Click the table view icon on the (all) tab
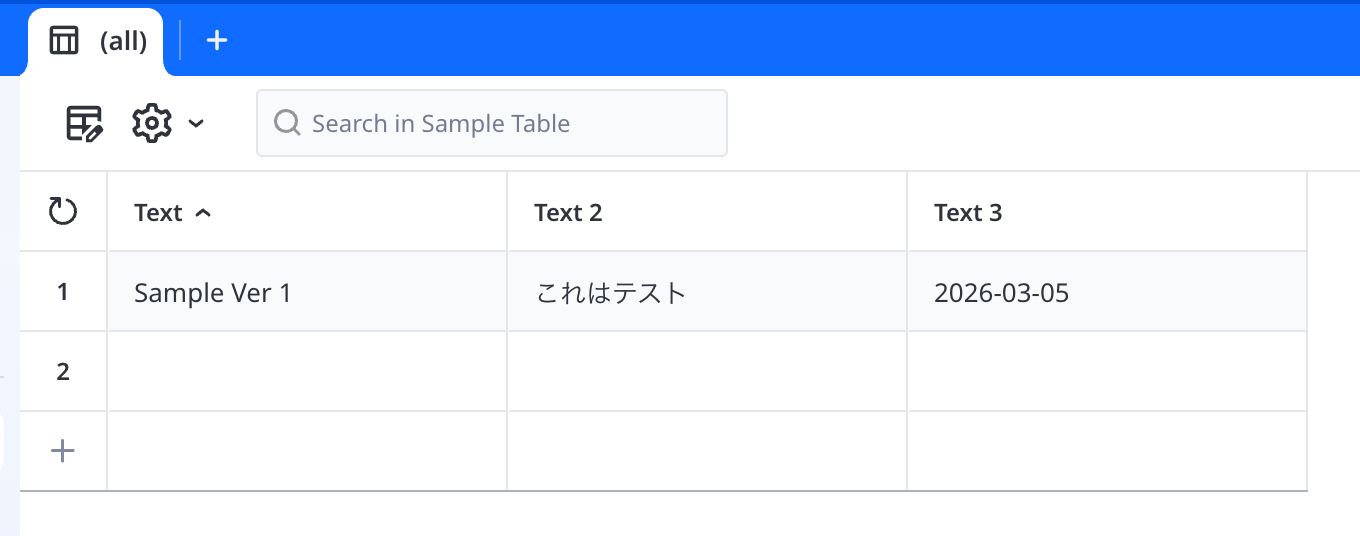 64,41
